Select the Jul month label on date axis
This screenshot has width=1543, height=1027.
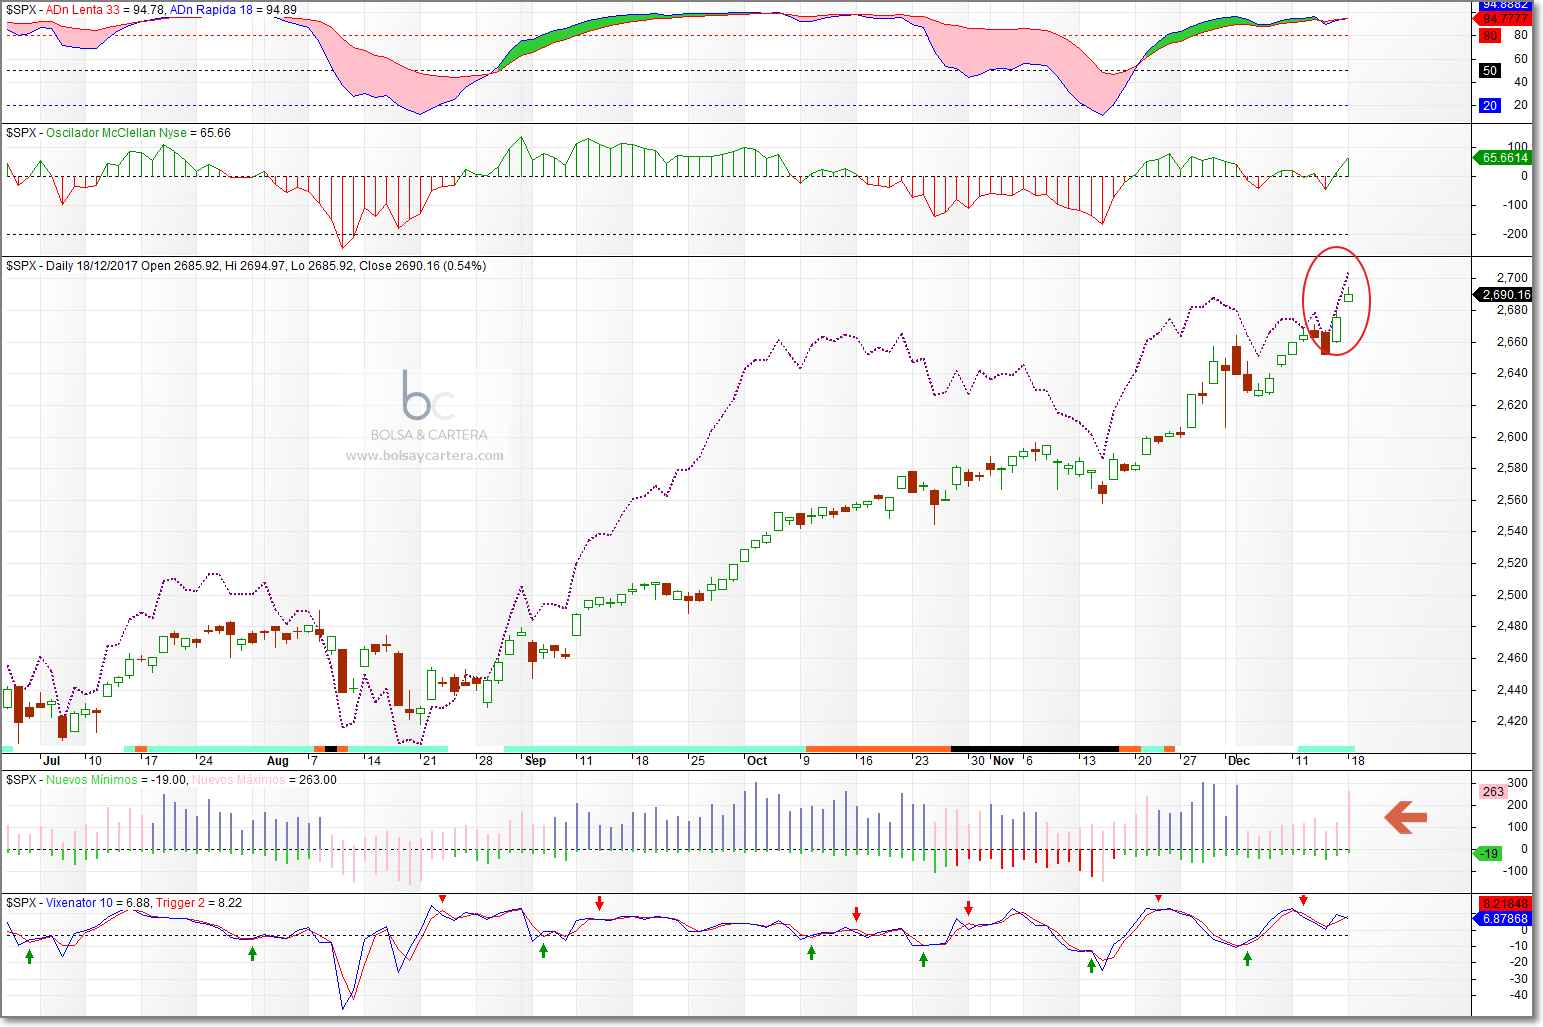point(51,761)
